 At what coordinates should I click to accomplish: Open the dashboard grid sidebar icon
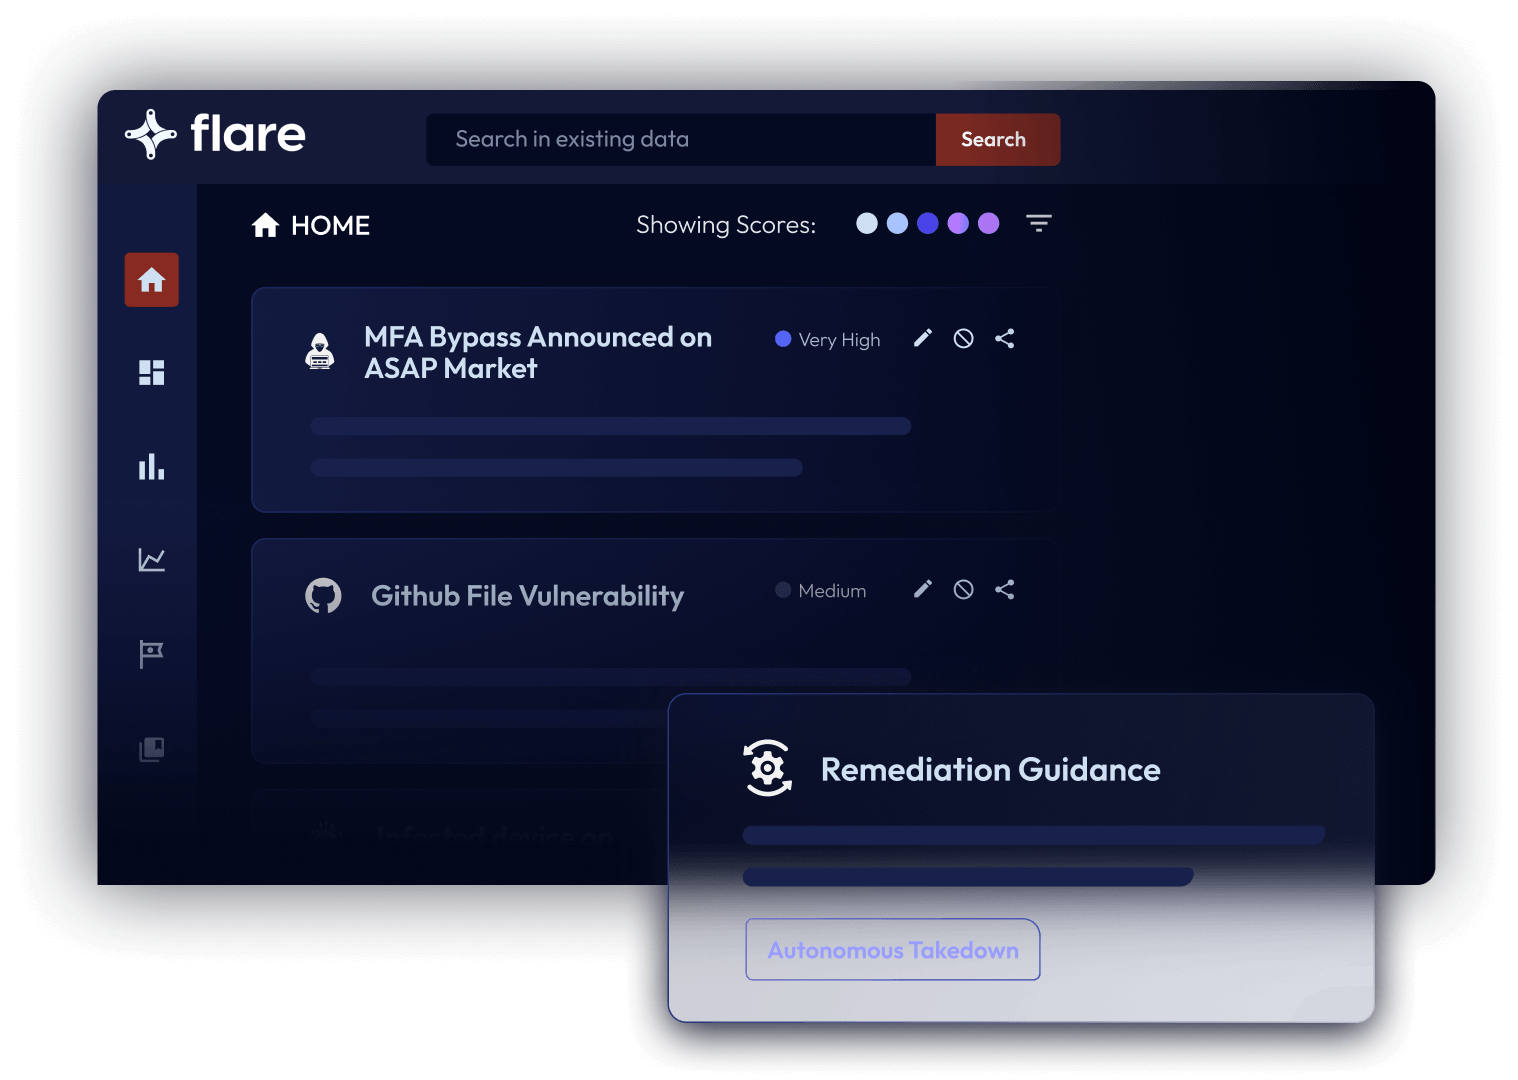coord(152,373)
